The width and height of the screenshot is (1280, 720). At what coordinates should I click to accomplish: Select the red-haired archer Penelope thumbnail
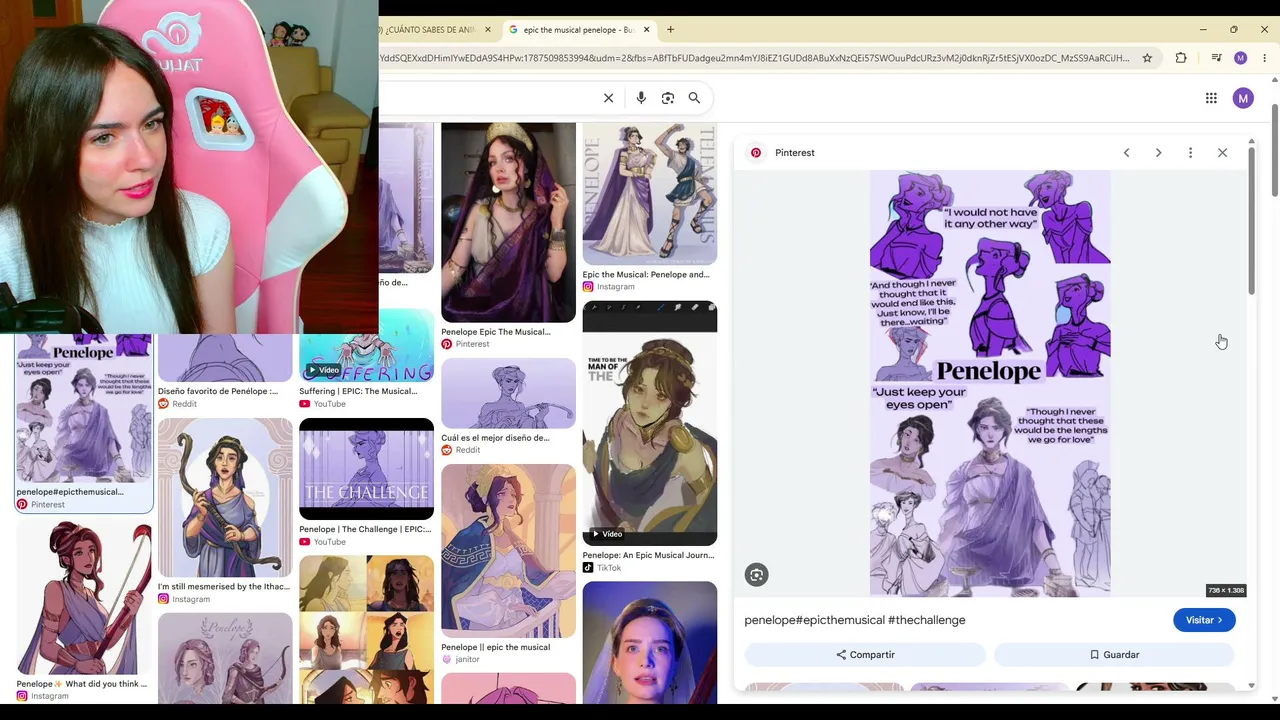click(x=84, y=597)
